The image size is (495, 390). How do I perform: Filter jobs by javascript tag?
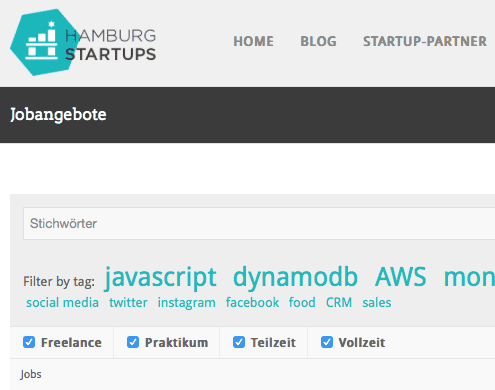(x=161, y=277)
